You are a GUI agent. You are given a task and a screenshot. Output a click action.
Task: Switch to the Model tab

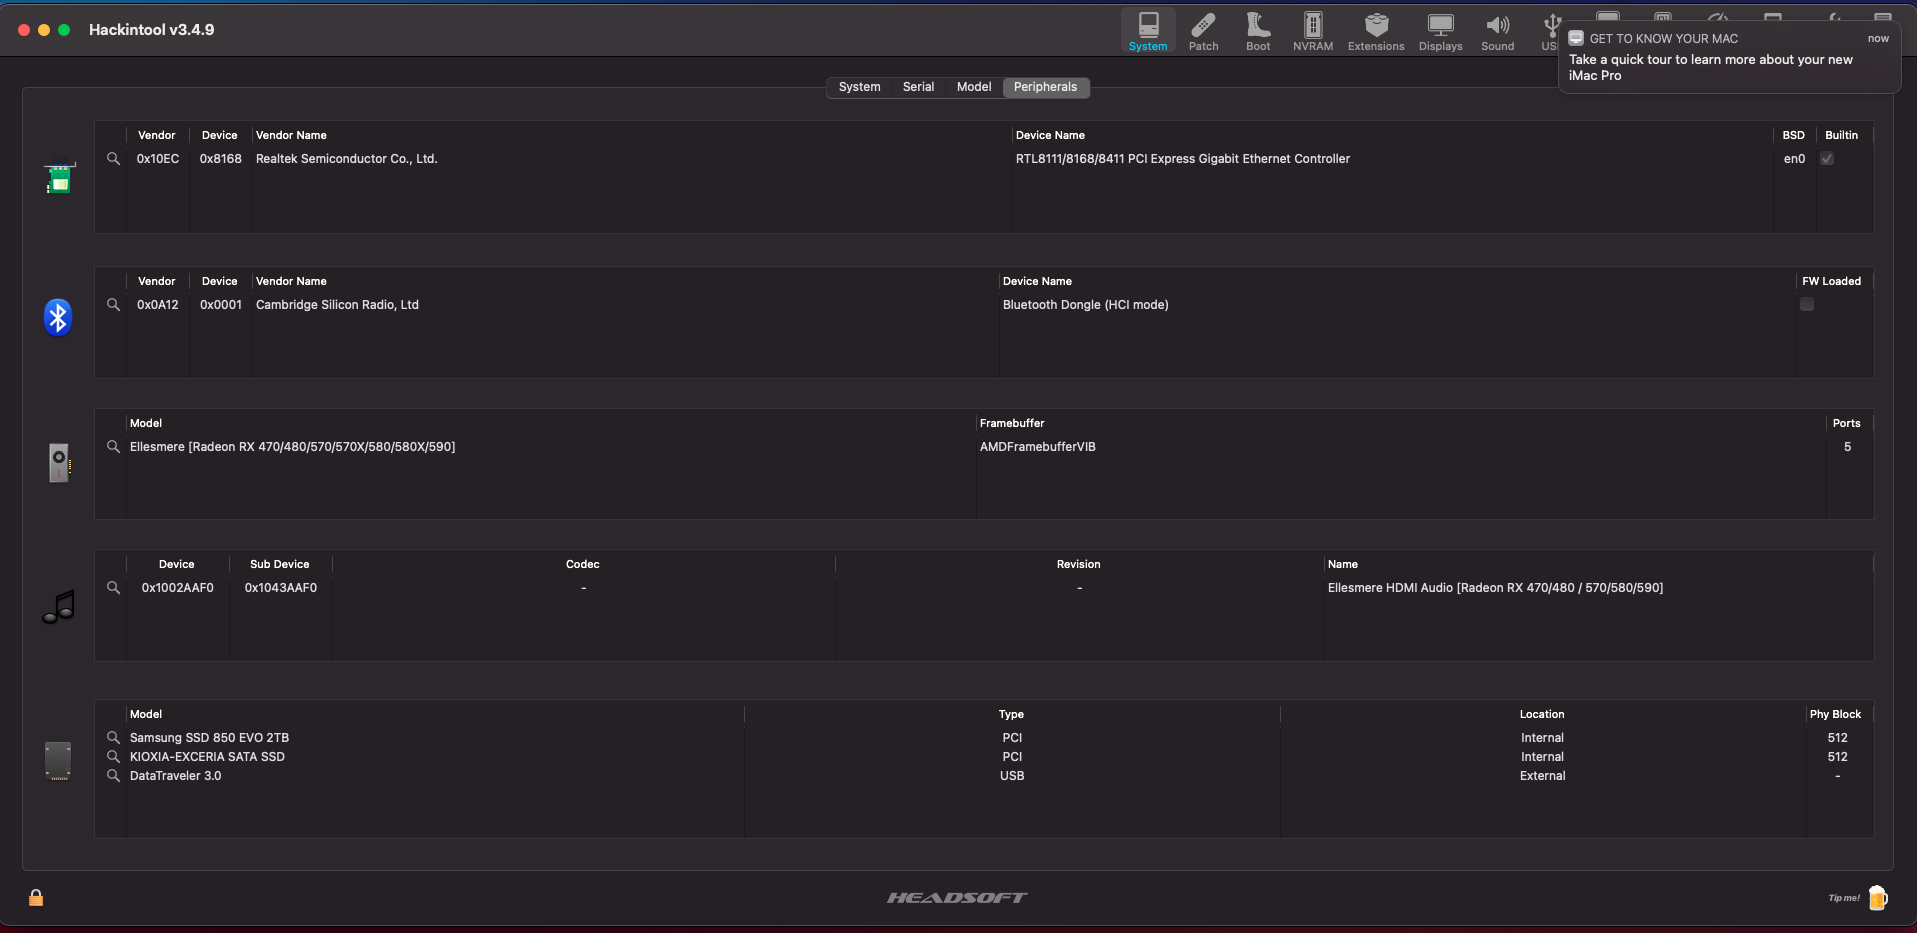(973, 87)
